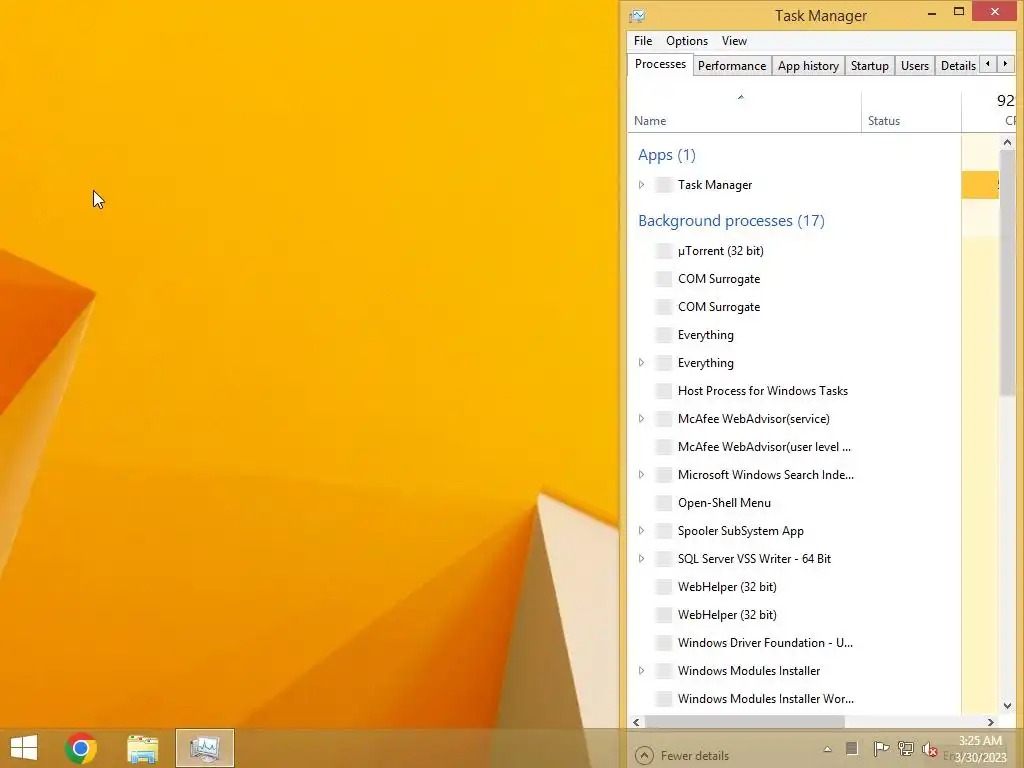
Task: Sort processes by the Name column header
Action: pos(744,112)
